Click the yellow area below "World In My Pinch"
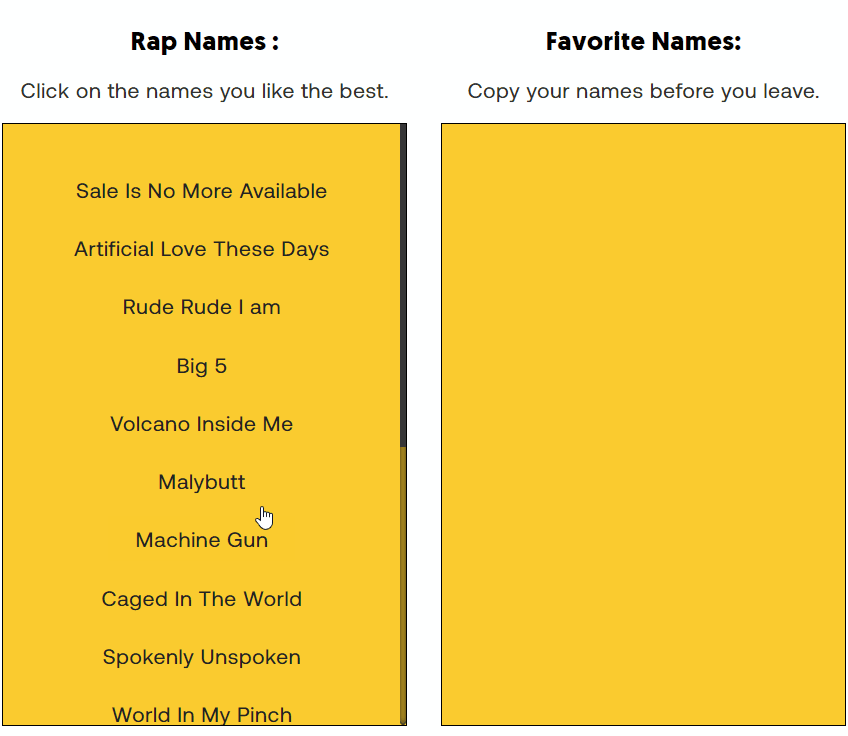The image size is (848, 736). pyautogui.click(x=201, y=727)
